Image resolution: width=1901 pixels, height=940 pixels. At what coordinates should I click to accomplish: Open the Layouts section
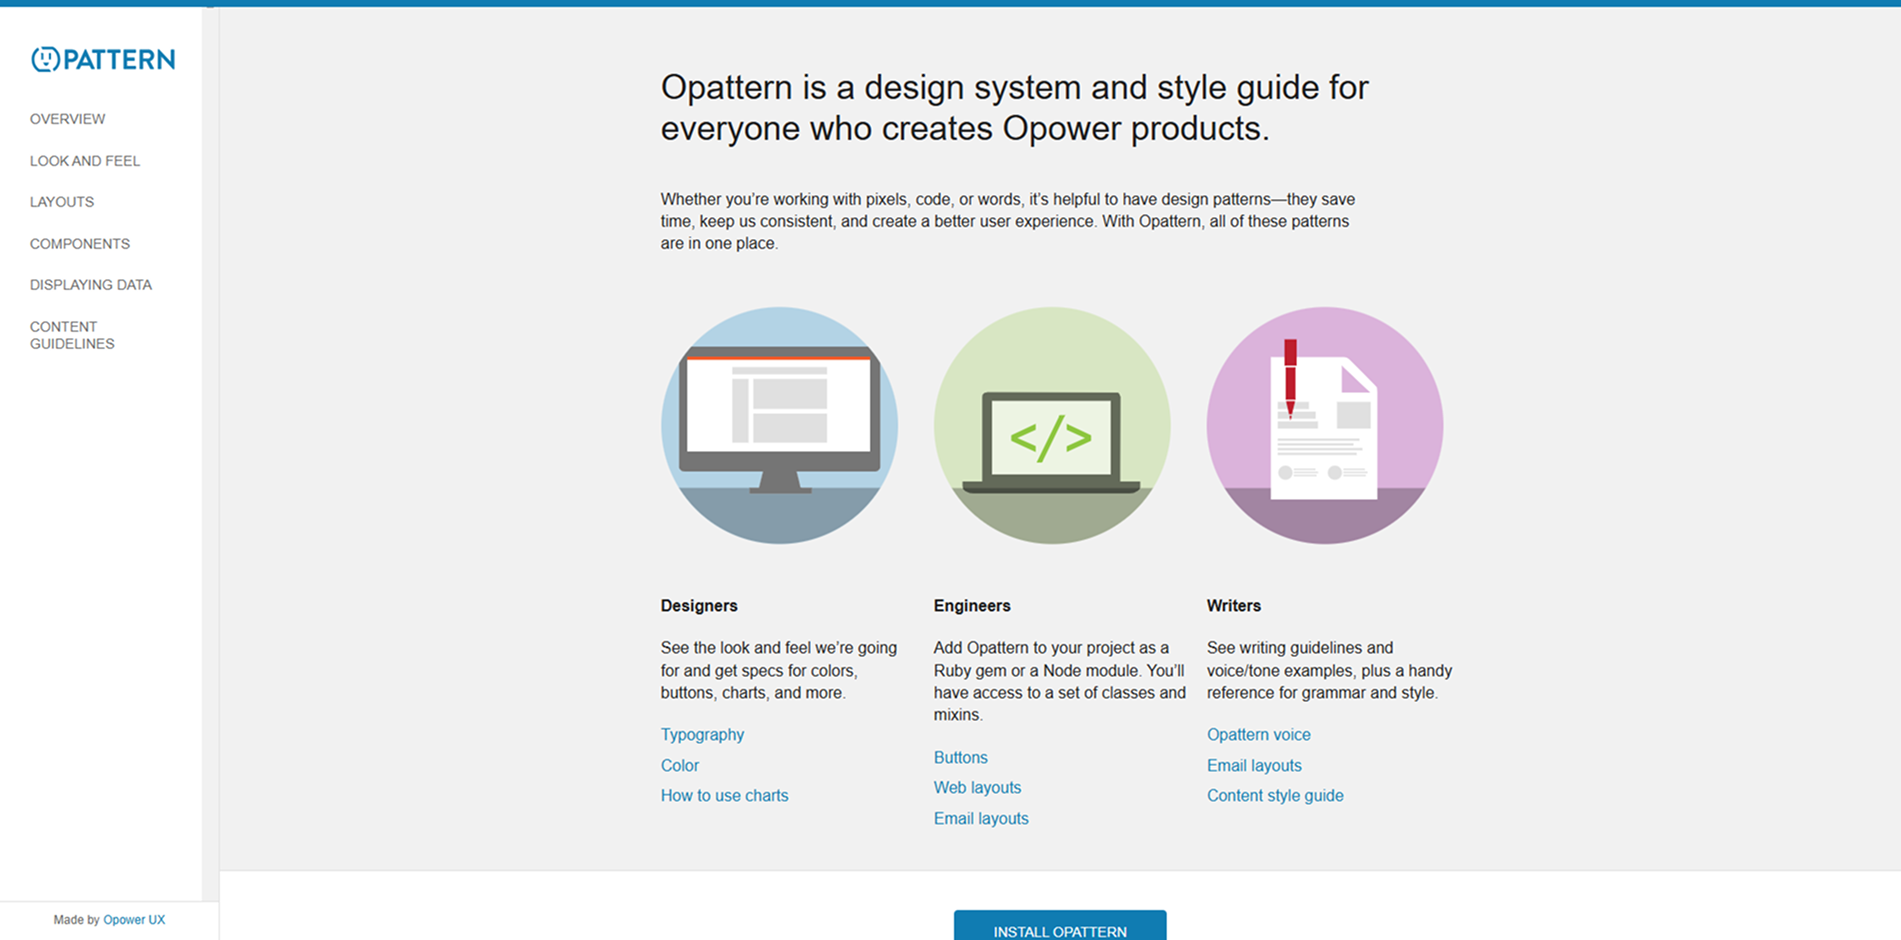coord(62,202)
